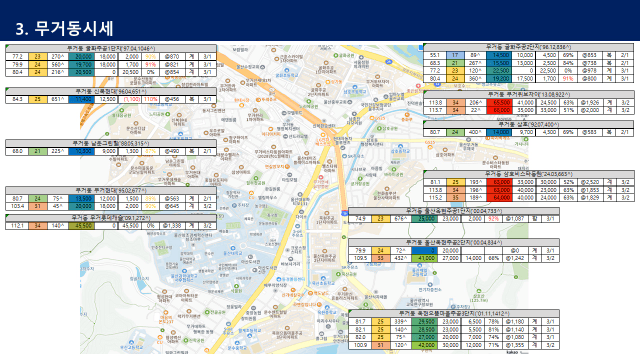Viewport: 640px width, 360px height.
Task: Click the '@2,520' cell
Action: click(x=590, y=182)
